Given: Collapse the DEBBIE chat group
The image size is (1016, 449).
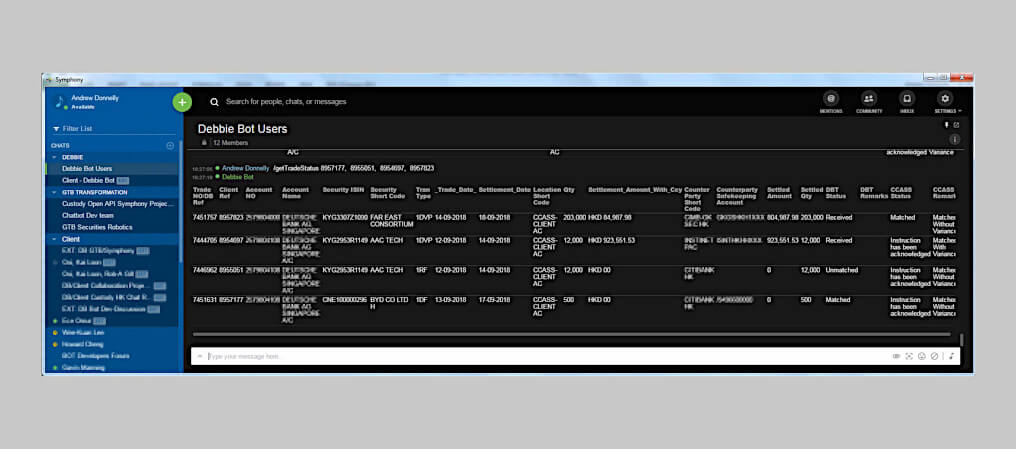Looking at the screenshot, I should [x=55, y=157].
